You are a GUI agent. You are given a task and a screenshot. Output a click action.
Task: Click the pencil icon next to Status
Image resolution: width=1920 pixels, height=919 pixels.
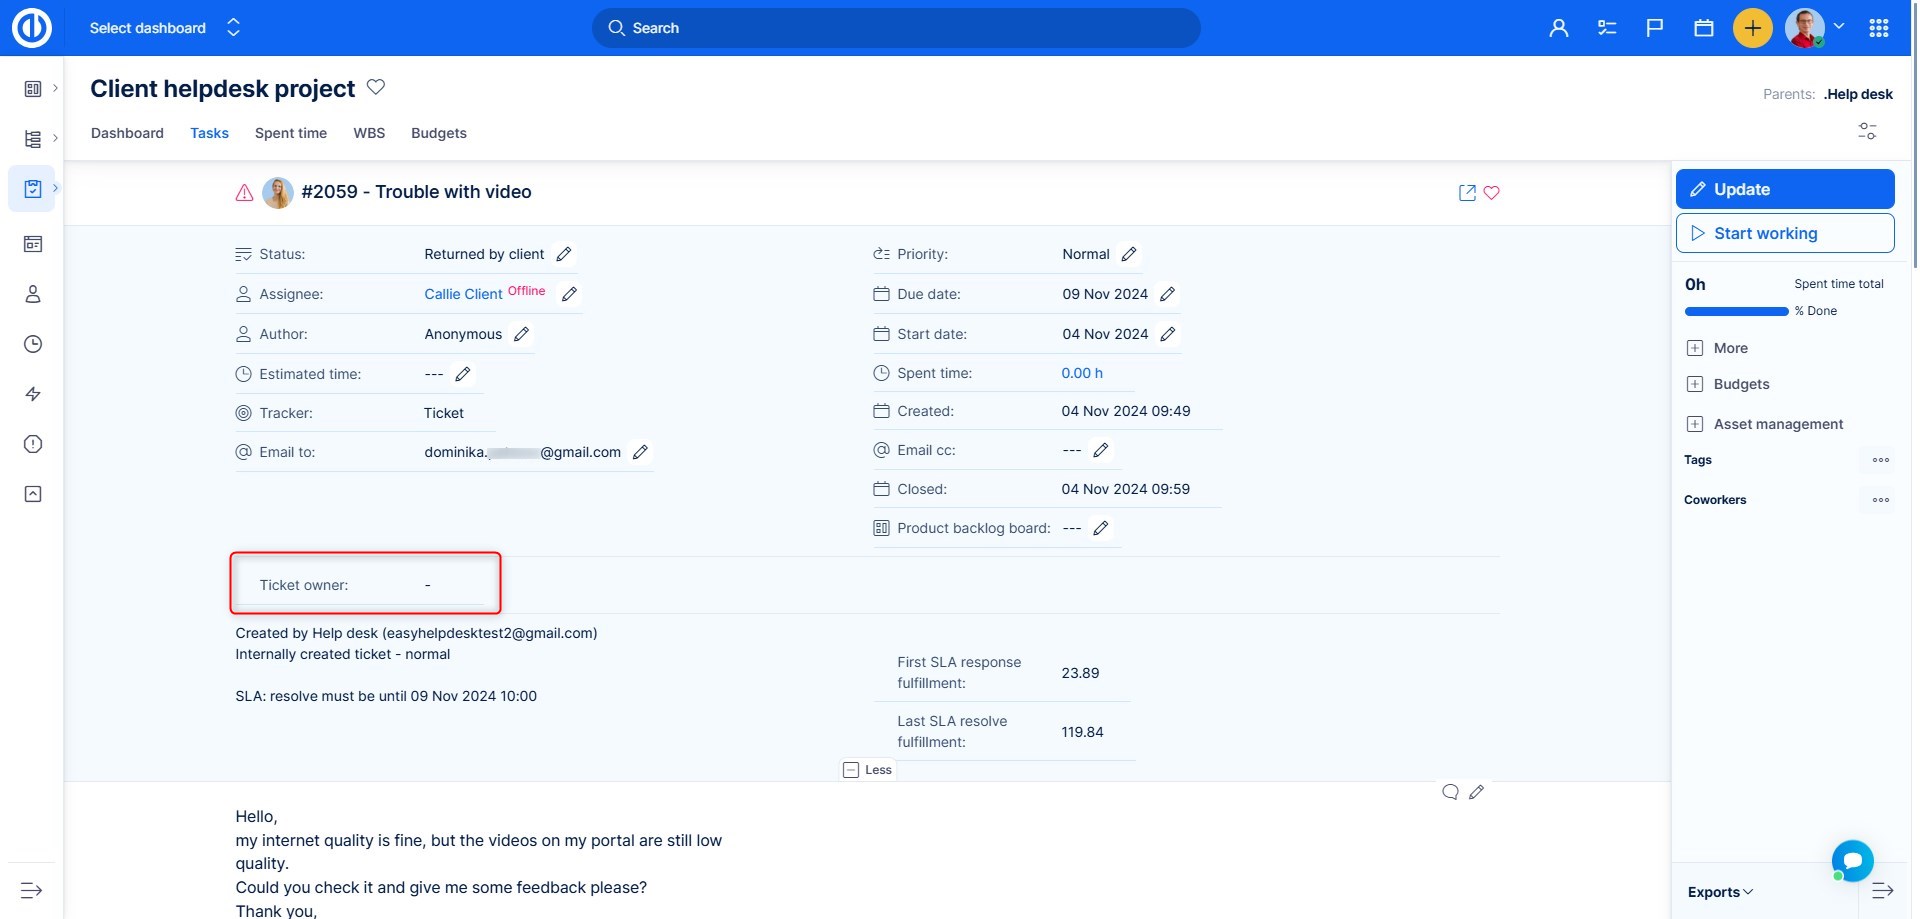564,254
